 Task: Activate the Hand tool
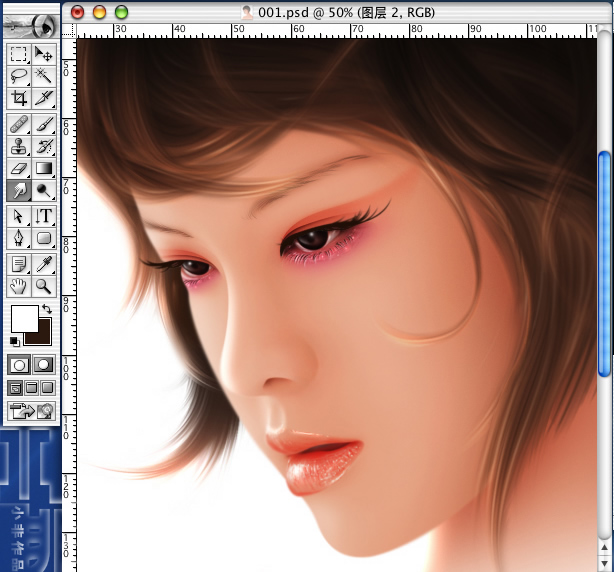point(18,286)
